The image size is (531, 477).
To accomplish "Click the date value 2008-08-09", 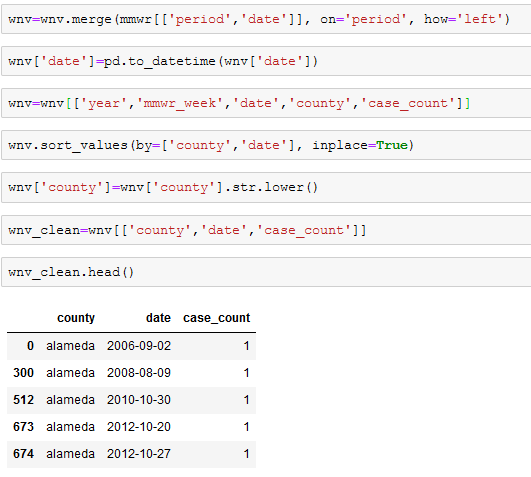I will (x=139, y=373).
